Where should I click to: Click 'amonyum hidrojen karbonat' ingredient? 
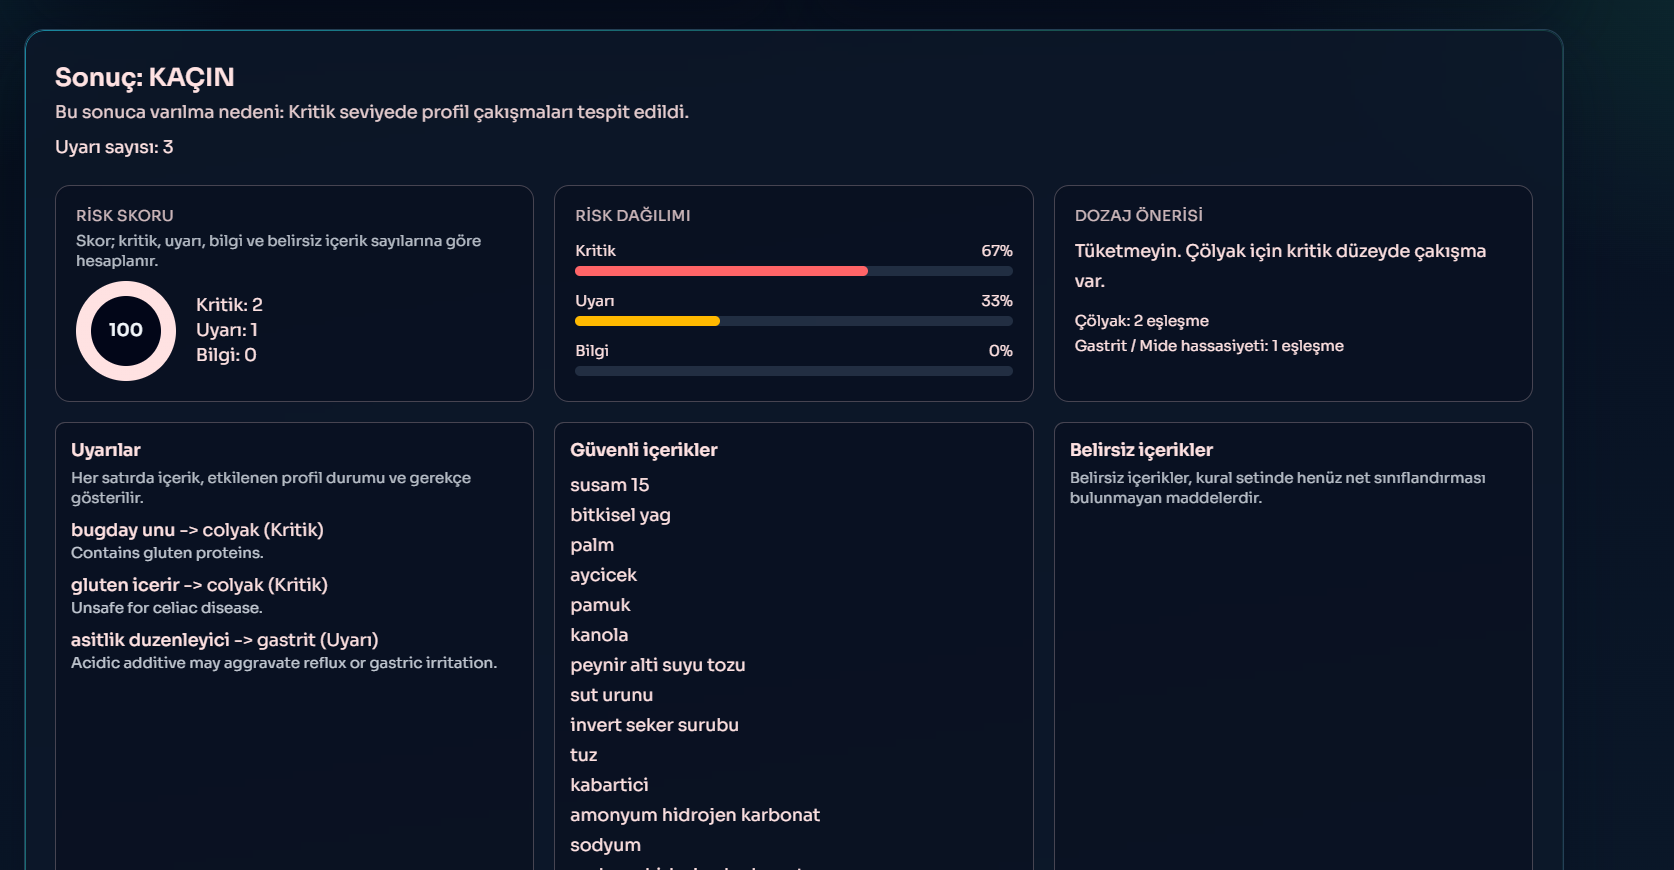[x=694, y=815]
